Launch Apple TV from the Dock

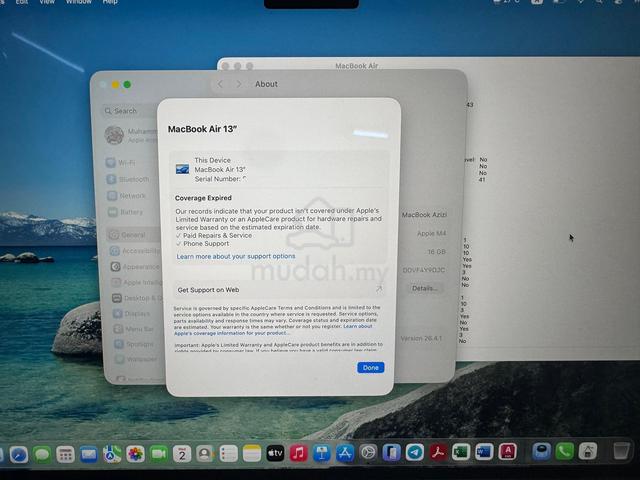coord(275,453)
